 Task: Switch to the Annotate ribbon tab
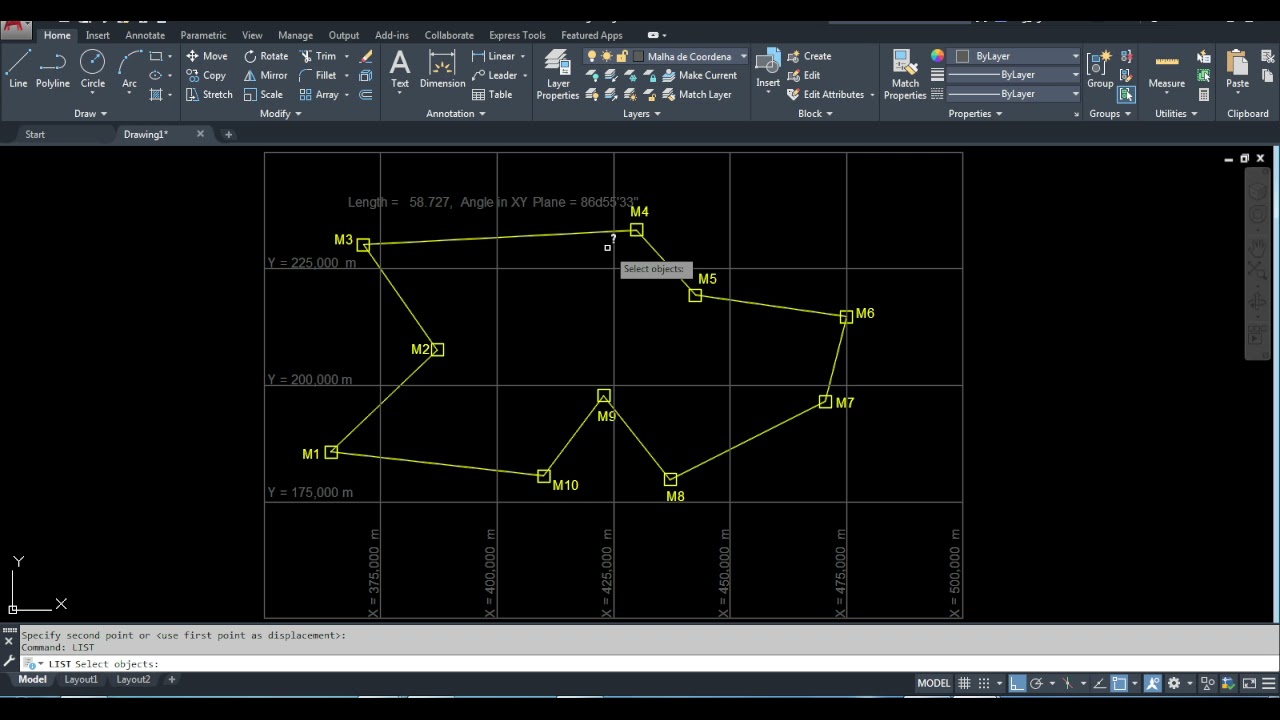coord(145,35)
